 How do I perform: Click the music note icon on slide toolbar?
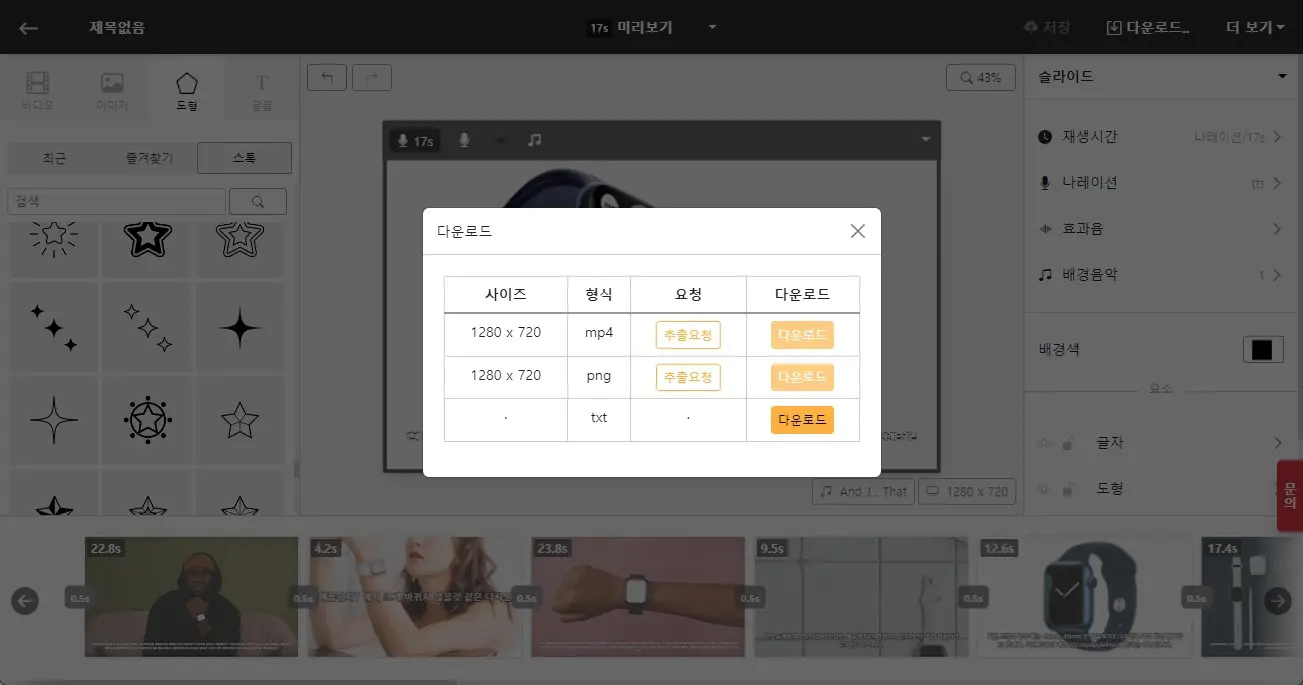click(x=535, y=140)
